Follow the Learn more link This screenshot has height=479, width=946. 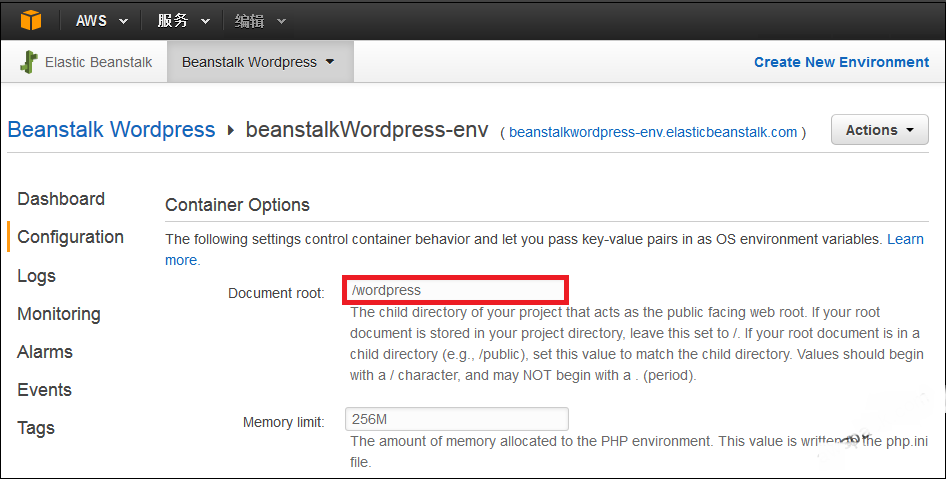click(x=905, y=239)
